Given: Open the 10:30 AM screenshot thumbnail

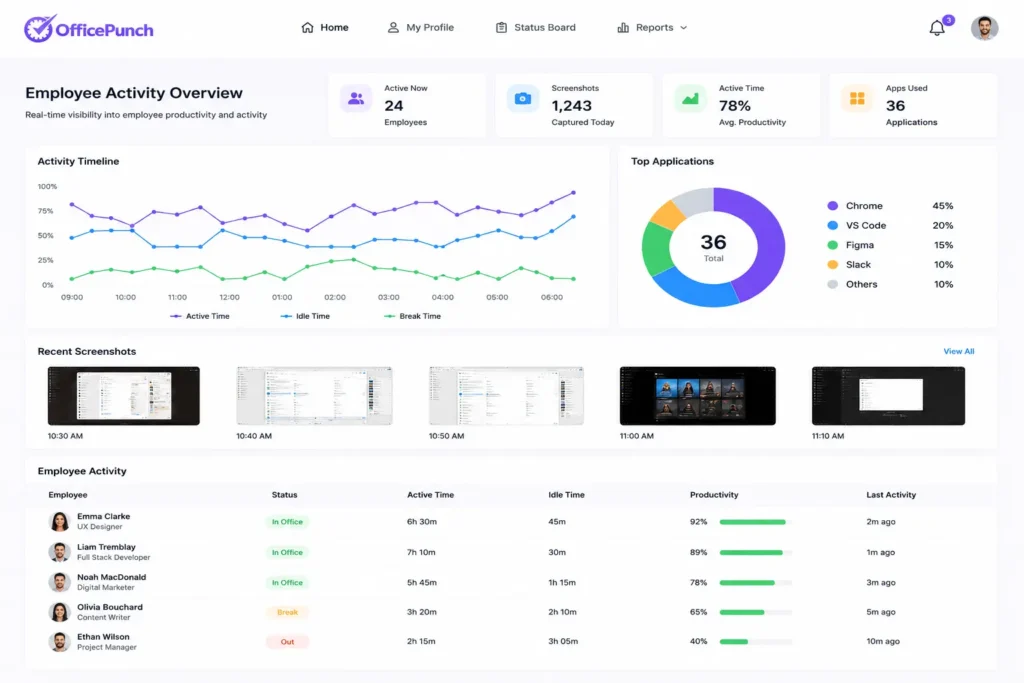Looking at the screenshot, I should [x=124, y=396].
